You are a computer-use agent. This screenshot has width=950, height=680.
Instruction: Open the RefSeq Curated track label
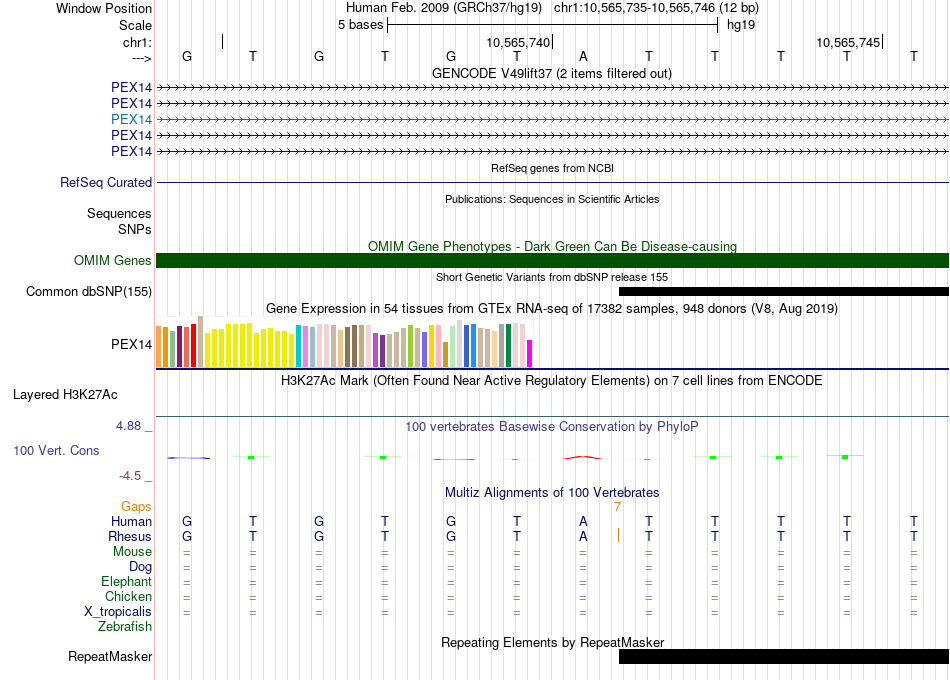[x=106, y=182]
